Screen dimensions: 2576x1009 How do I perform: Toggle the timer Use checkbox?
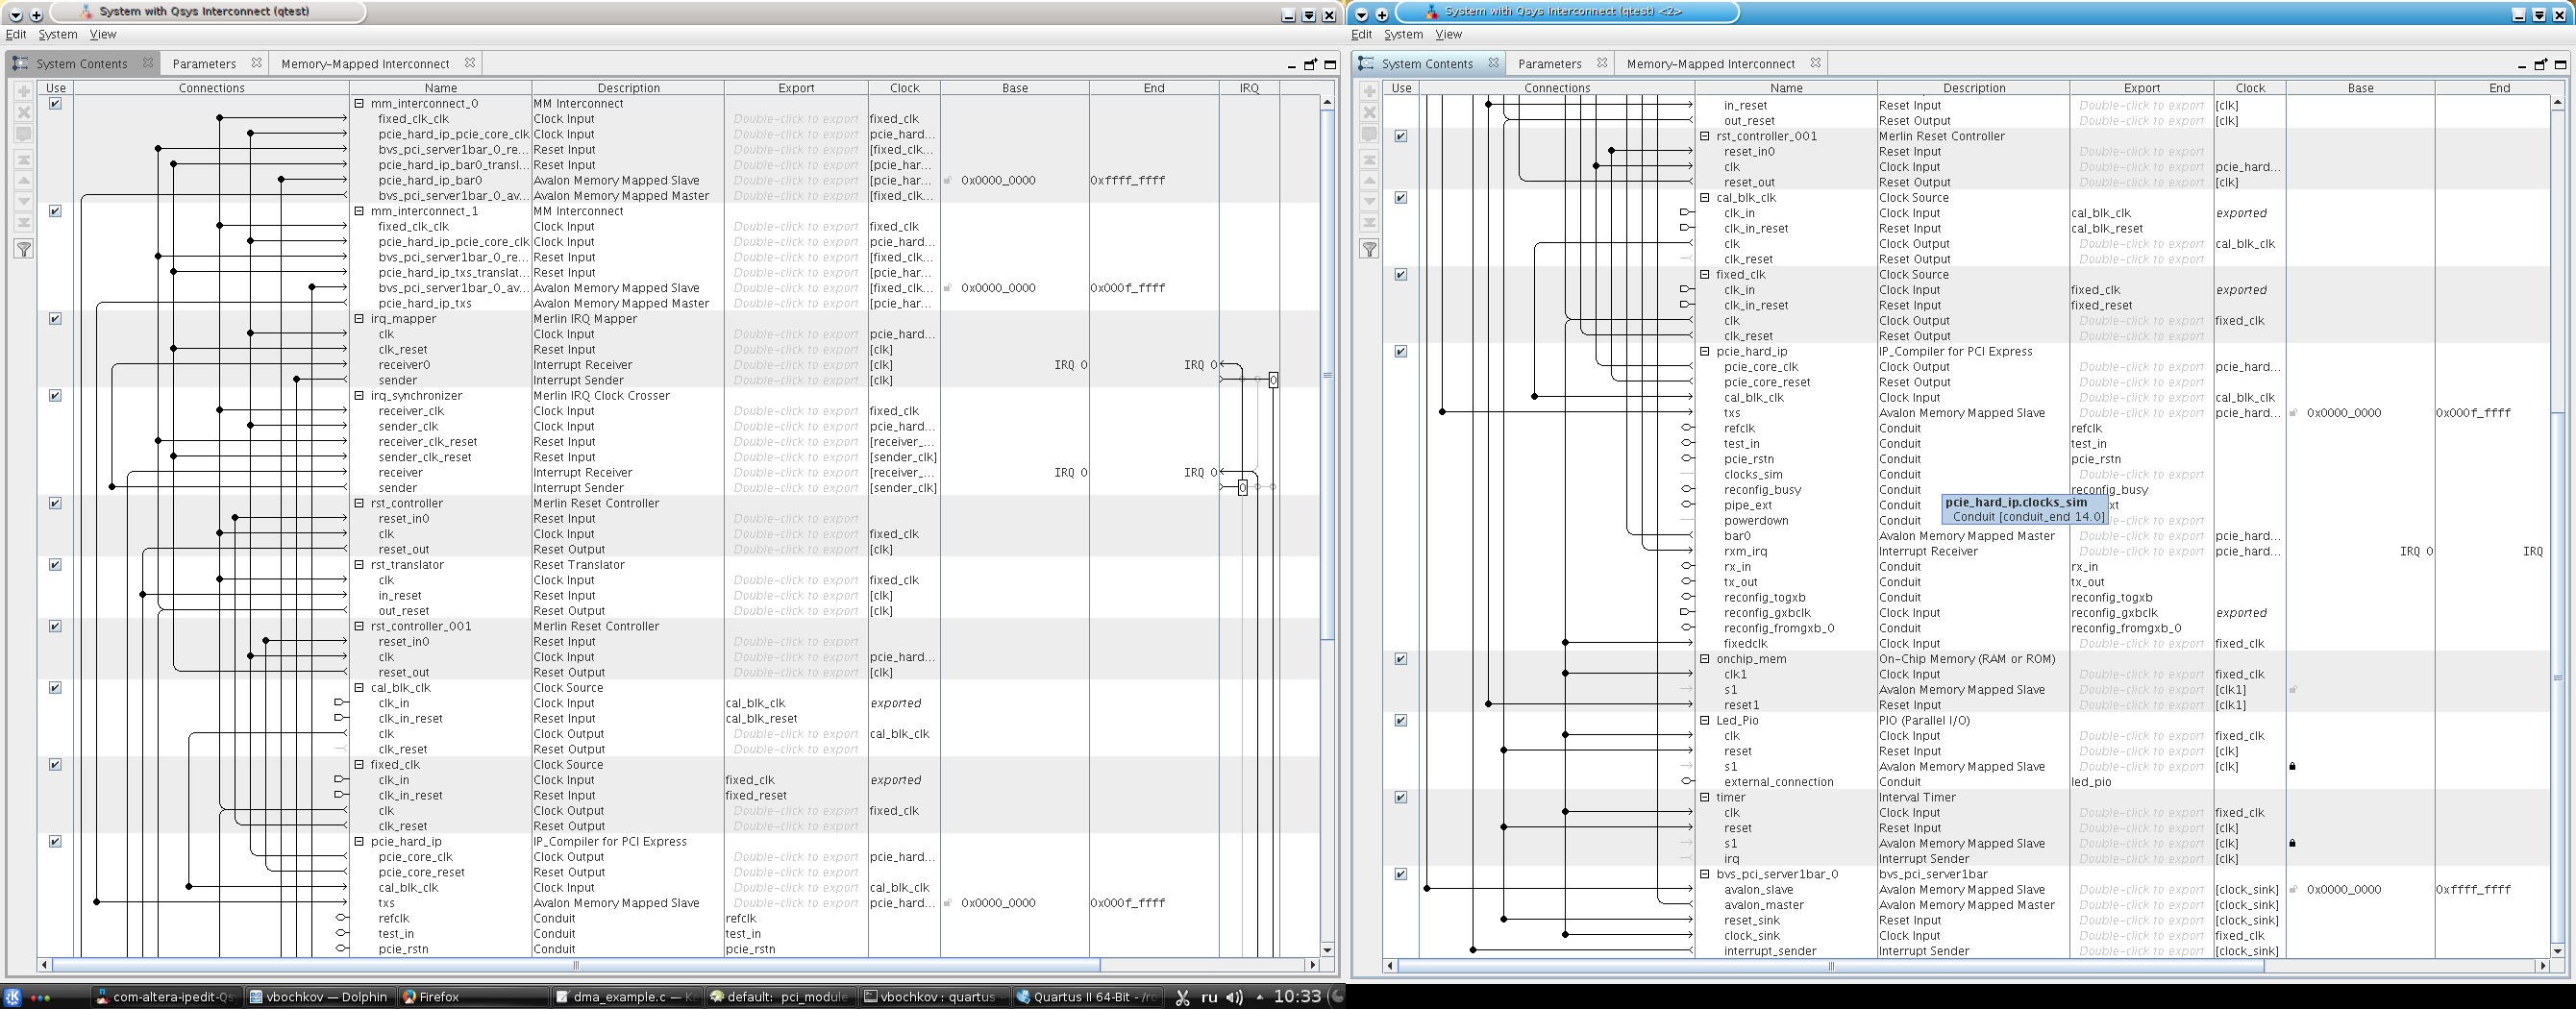pyautogui.click(x=1401, y=797)
